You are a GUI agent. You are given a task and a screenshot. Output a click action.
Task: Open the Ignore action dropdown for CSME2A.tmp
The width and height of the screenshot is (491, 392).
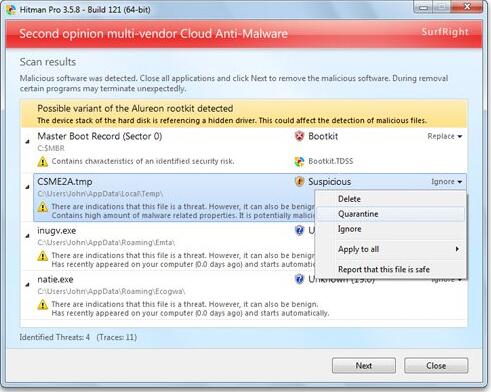pyautogui.click(x=447, y=182)
